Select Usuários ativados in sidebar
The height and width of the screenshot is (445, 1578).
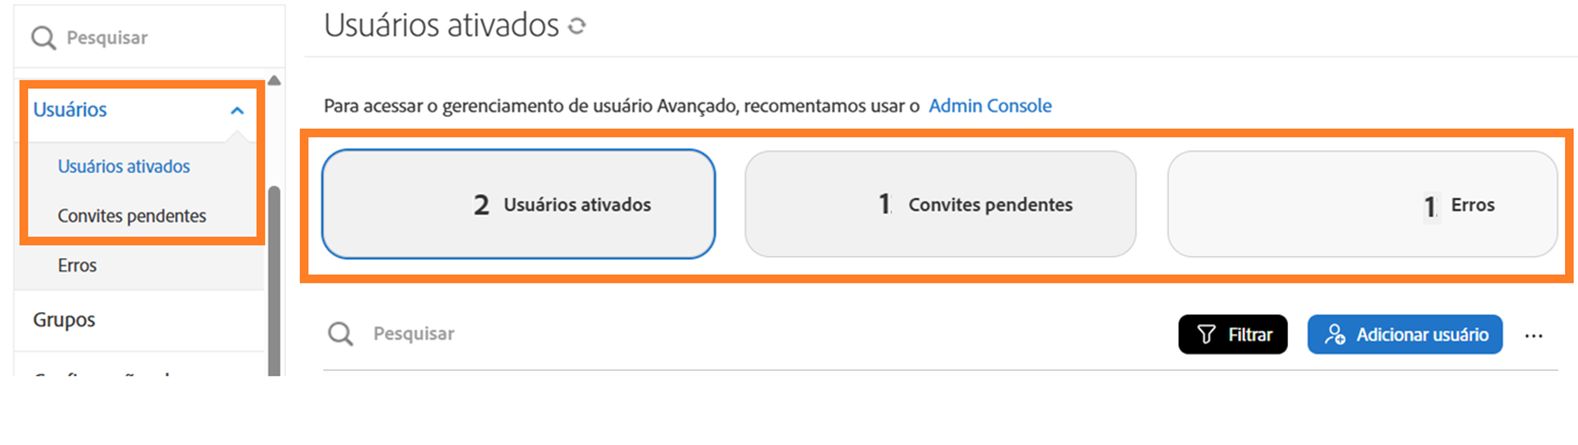(x=124, y=167)
